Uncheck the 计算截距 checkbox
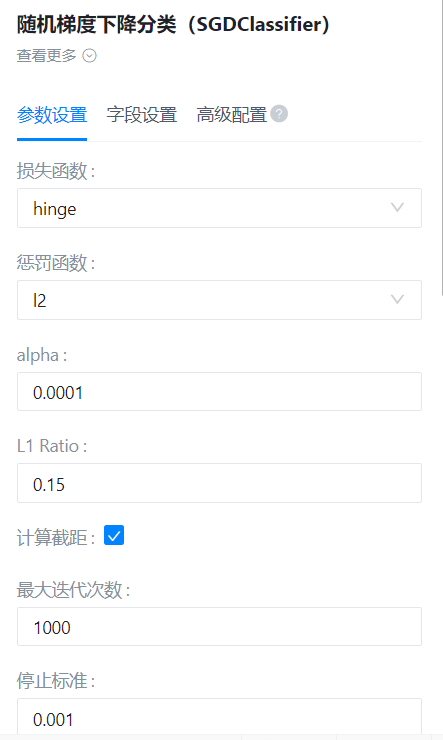 114,535
